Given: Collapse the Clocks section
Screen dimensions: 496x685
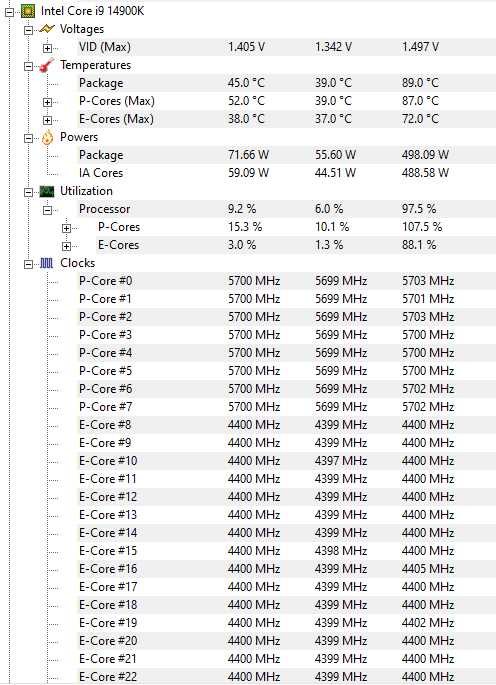Looking at the screenshot, I should [x=28, y=264].
